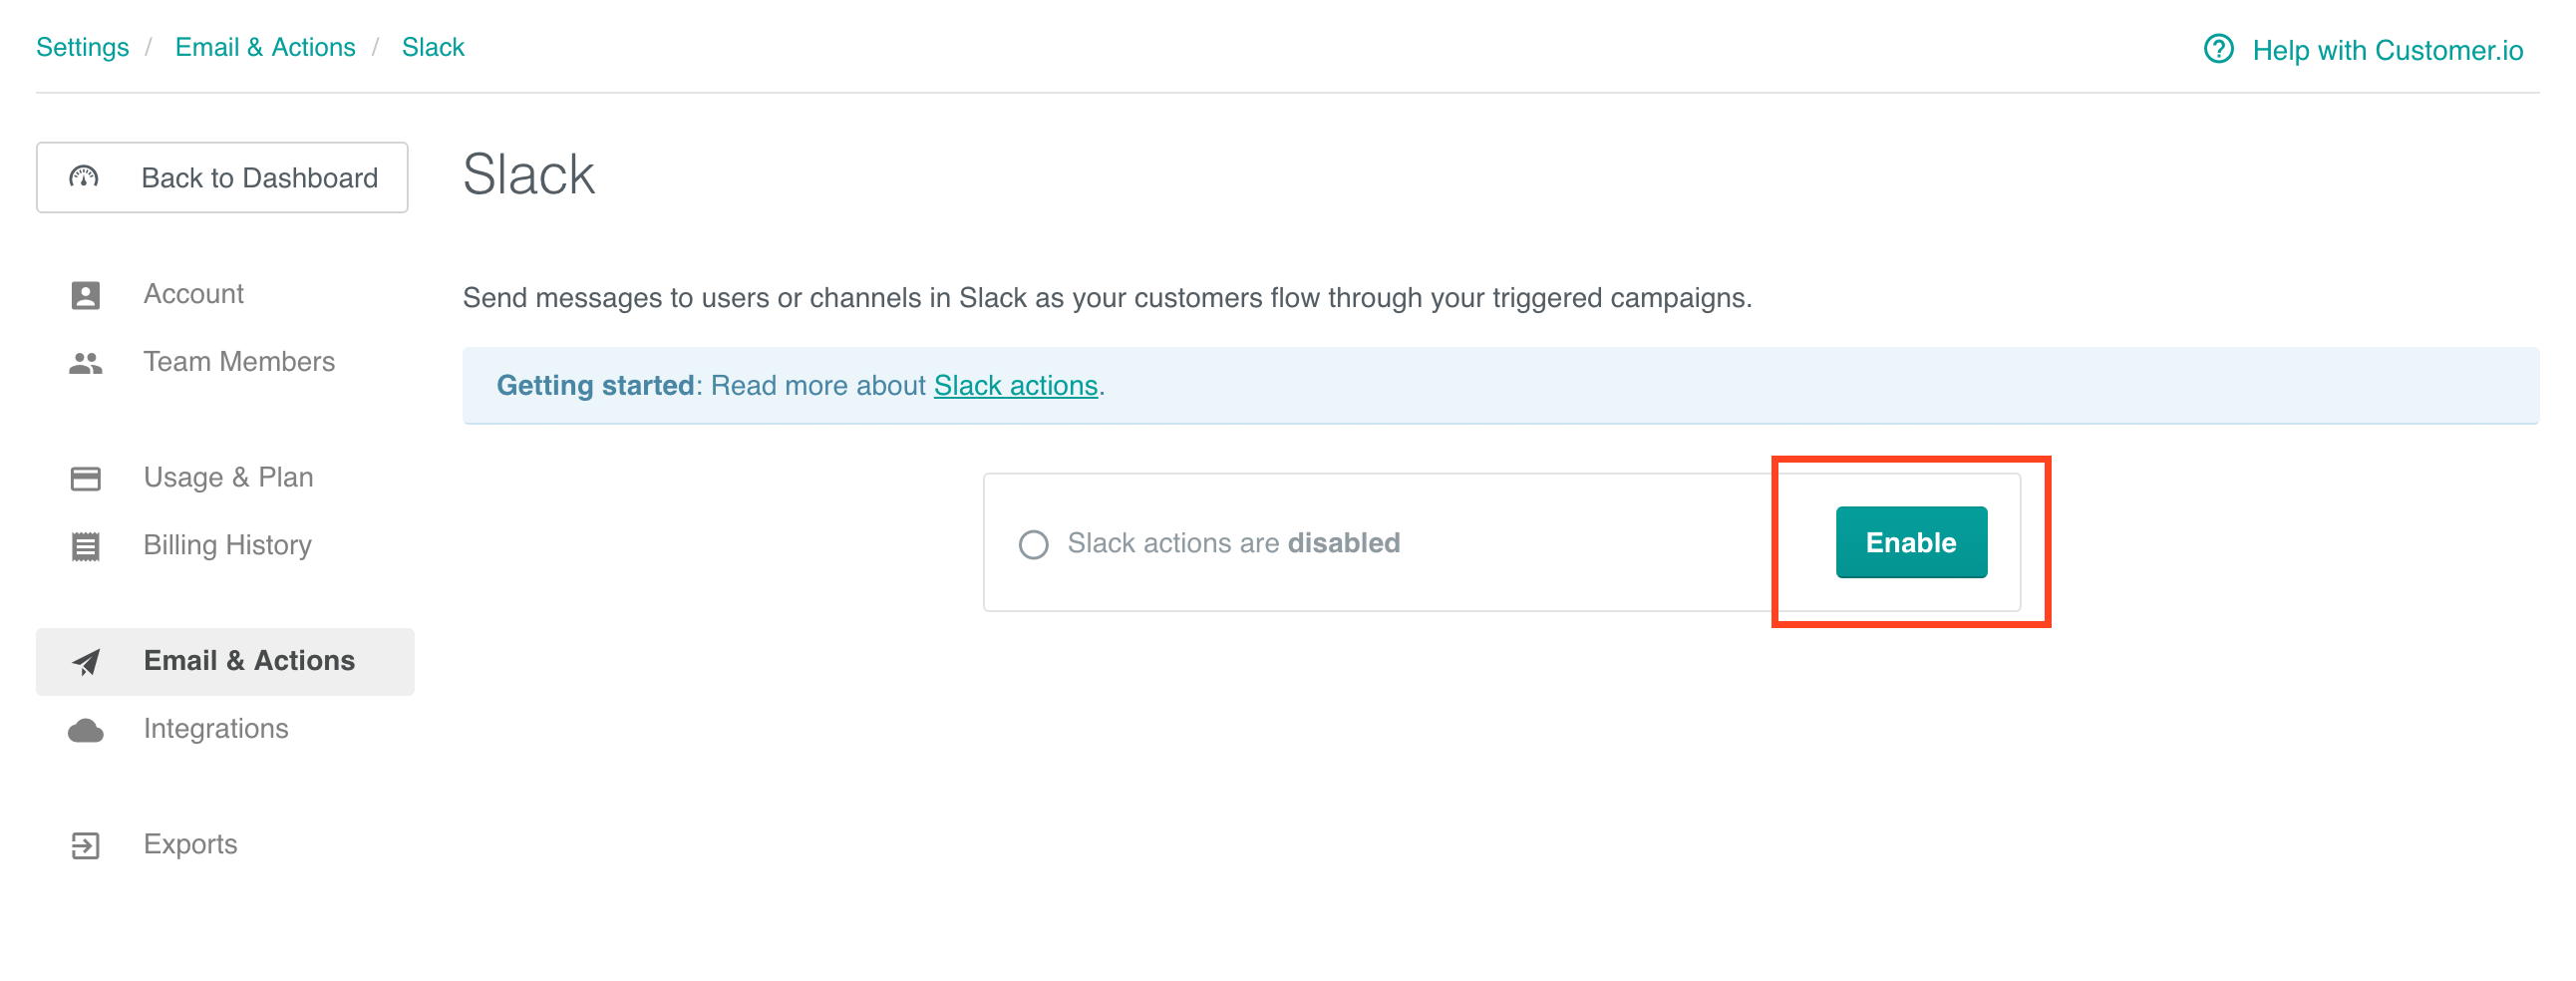Open the Integrations settings page
This screenshot has width=2576, height=981.
click(x=215, y=730)
